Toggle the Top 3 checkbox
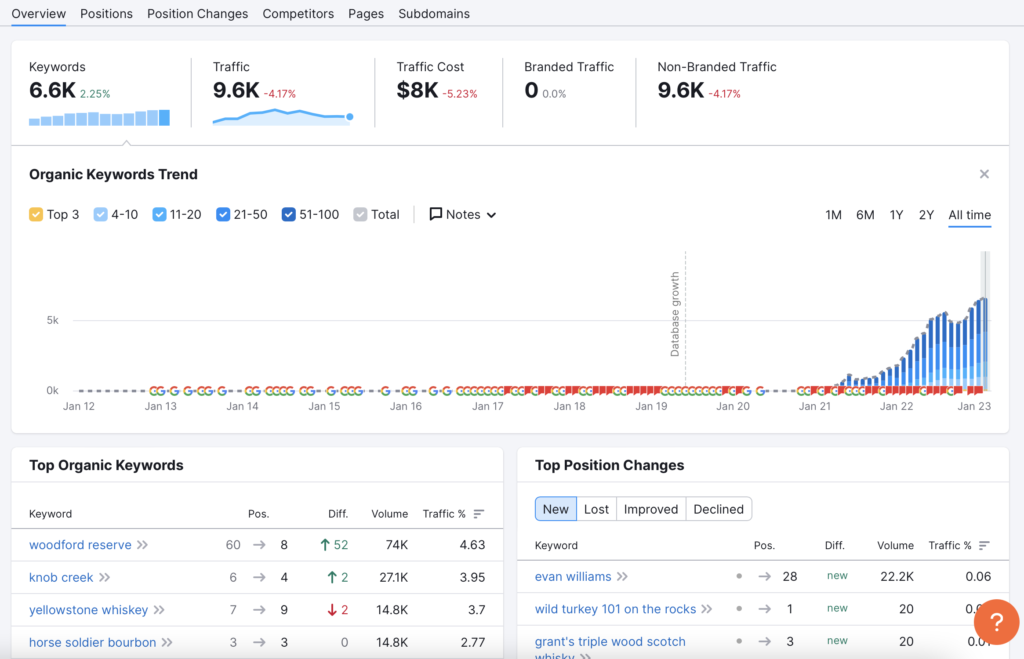The height and width of the screenshot is (659, 1024). click(x=36, y=214)
